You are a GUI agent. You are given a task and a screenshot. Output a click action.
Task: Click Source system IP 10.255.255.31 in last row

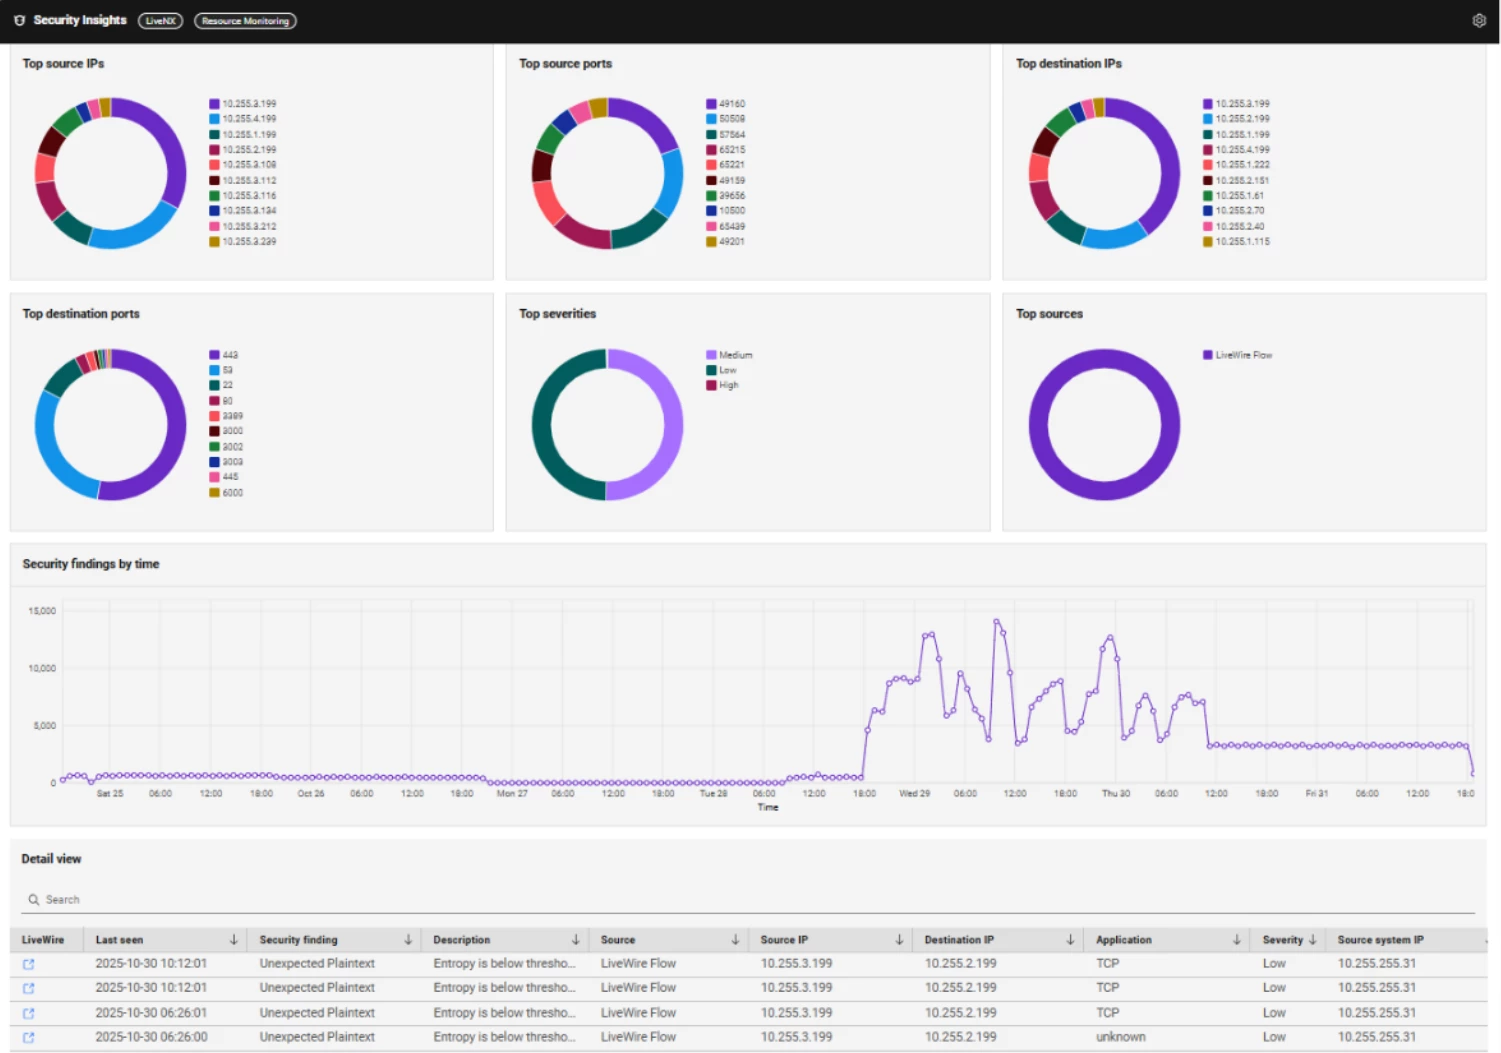(1377, 1037)
